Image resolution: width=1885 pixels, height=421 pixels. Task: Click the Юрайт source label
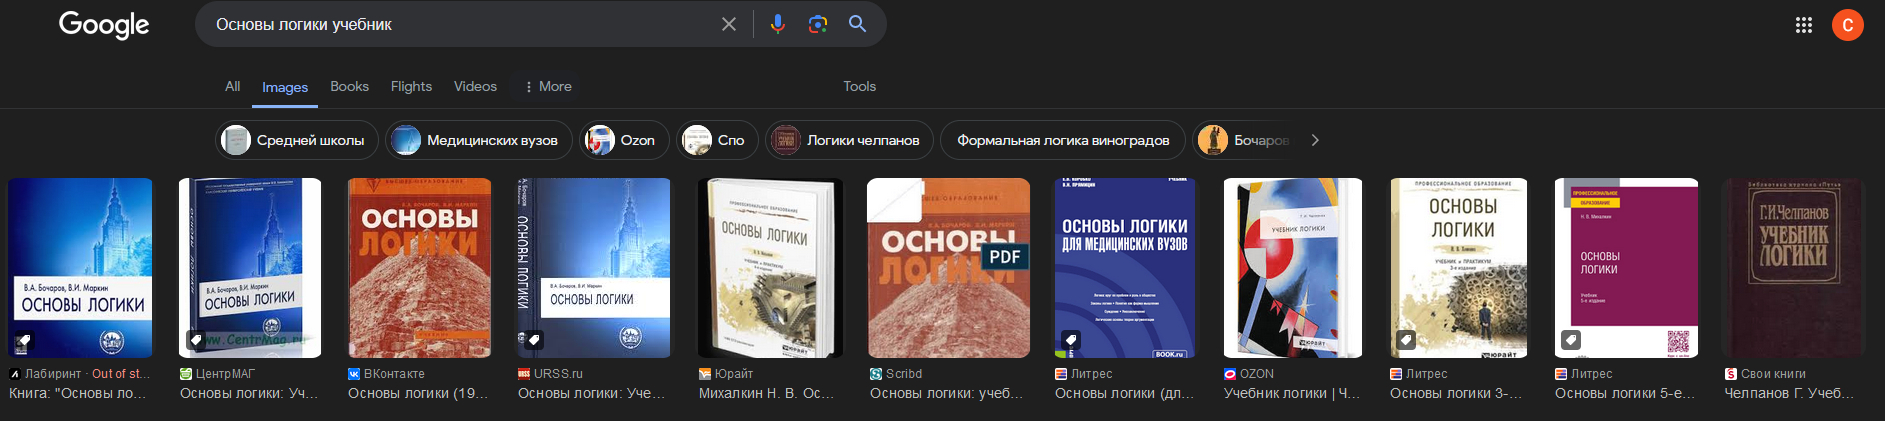pyautogui.click(x=734, y=374)
